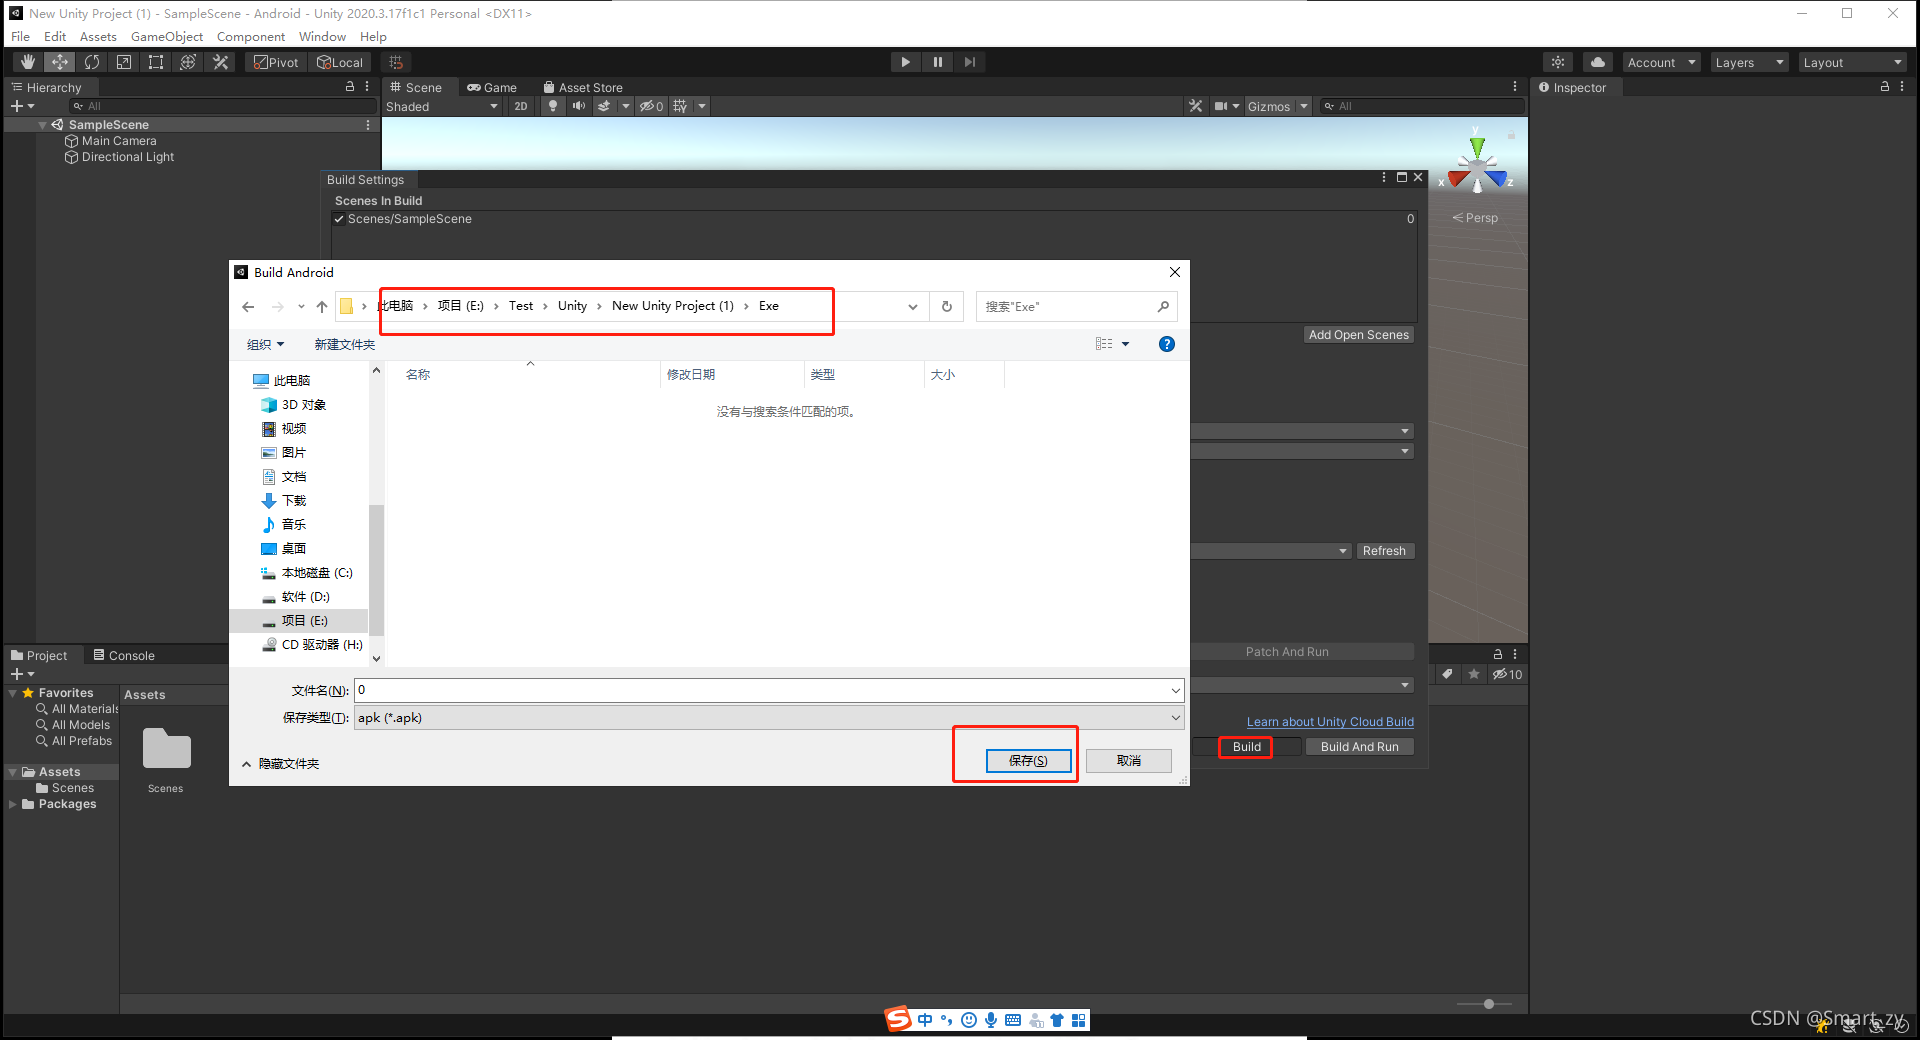Open the Layout dropdown
Viewport: 1920px width, 1040px height.
pyautogui.click(x=1853, y=62)
